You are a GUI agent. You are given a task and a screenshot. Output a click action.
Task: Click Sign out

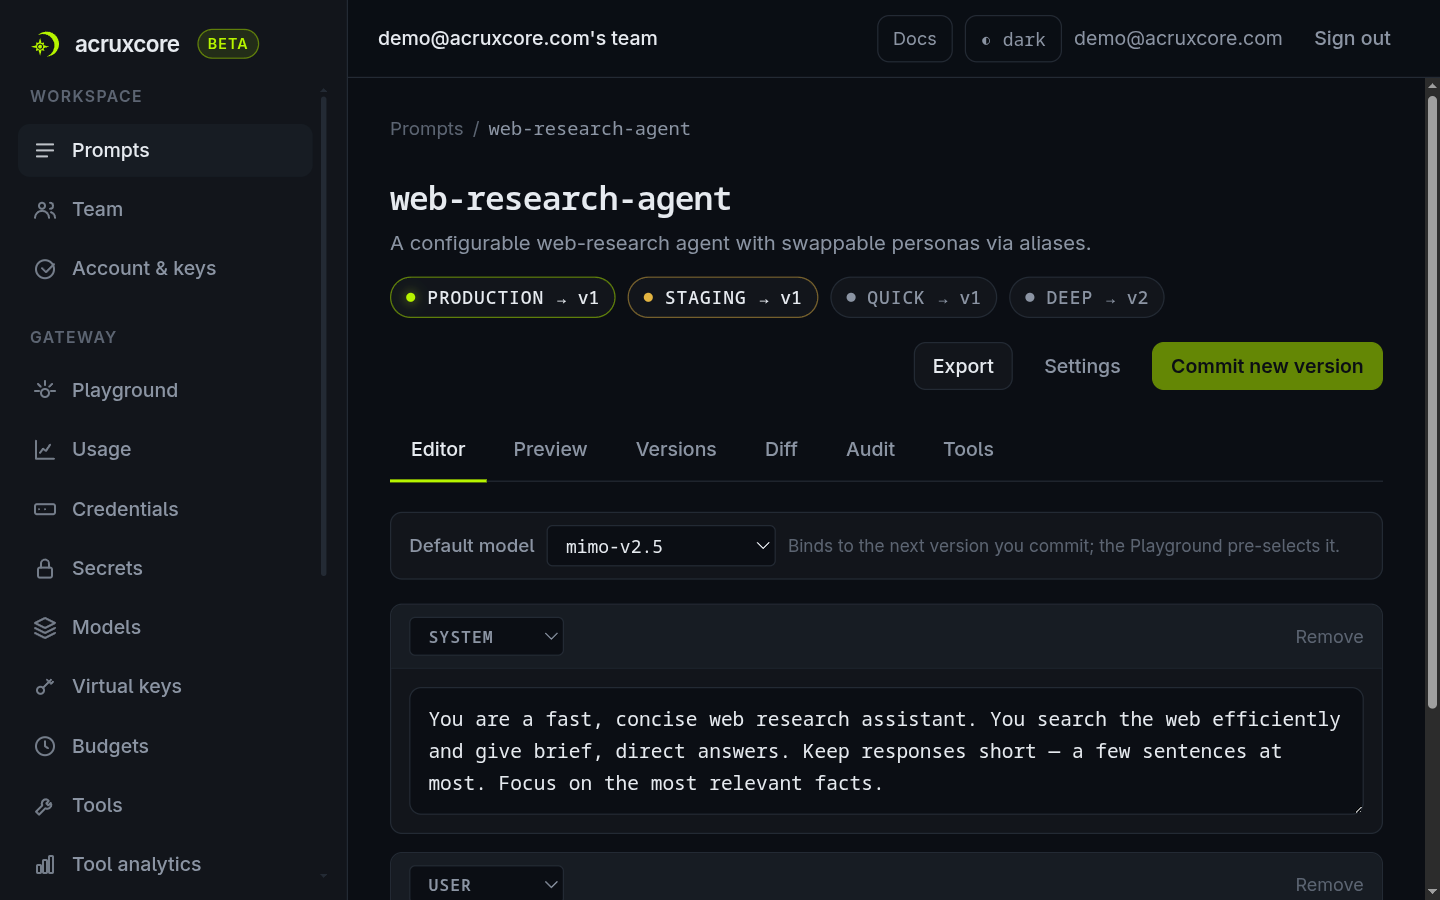1352,38
